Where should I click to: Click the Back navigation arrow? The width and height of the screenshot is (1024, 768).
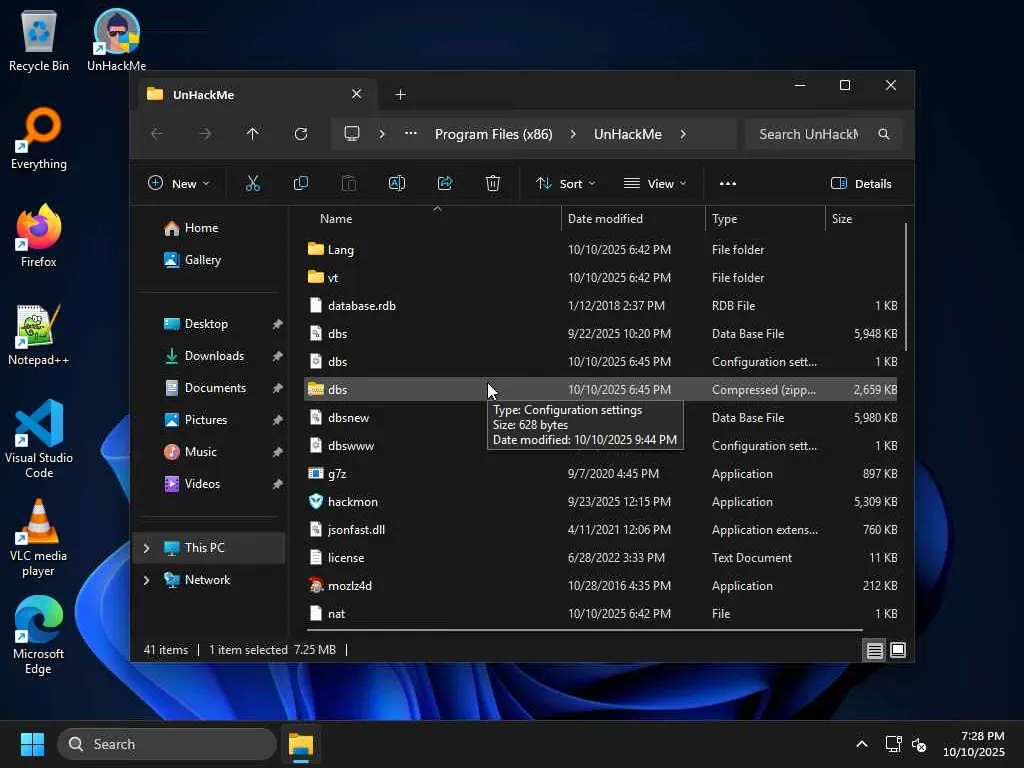(x=157, y=134)
